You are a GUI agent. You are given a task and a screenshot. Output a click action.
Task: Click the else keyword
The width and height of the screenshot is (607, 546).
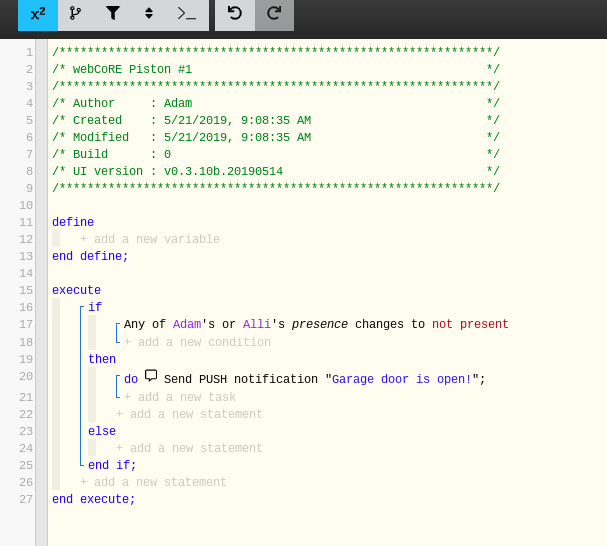coord(102,431)
